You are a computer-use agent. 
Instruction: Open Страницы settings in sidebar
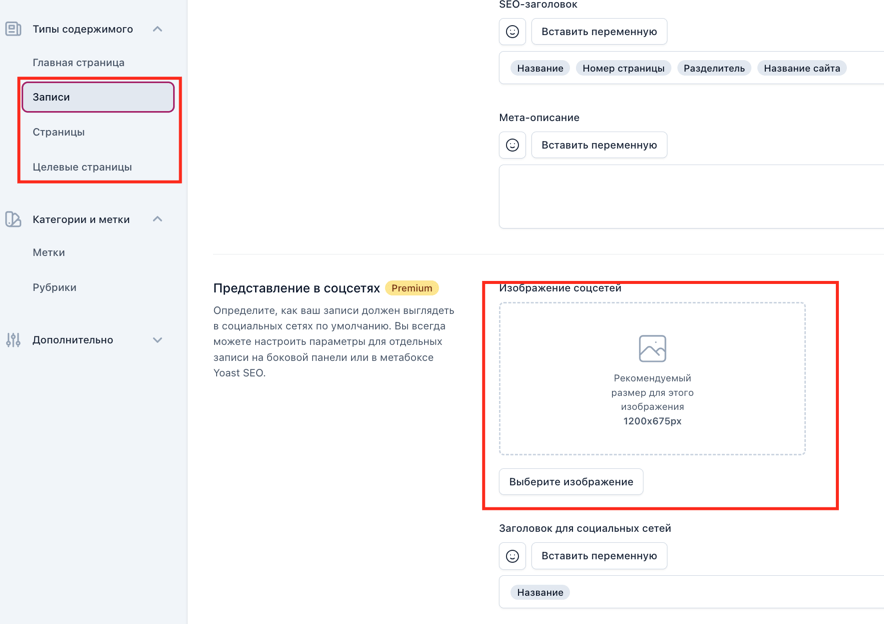coord(59,132)
